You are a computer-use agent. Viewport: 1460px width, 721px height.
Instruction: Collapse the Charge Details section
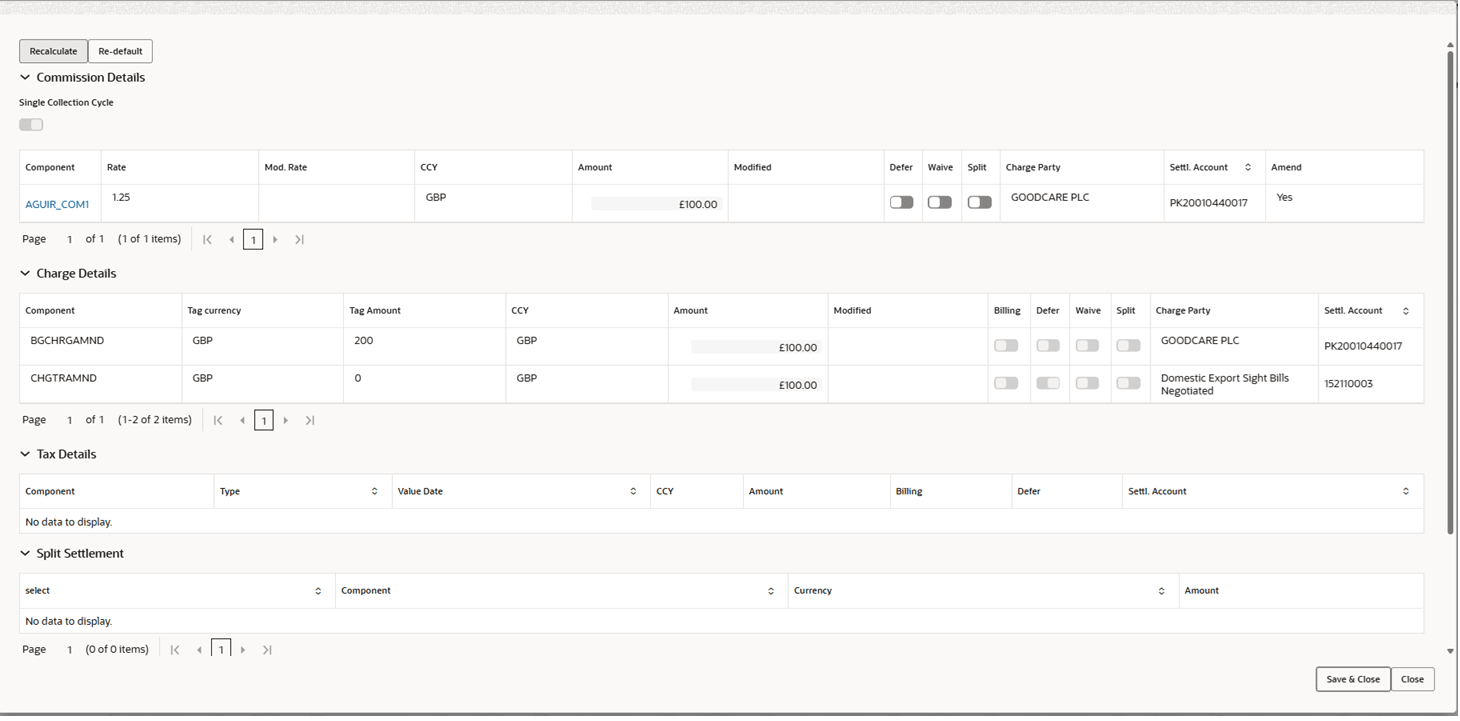[24, 273]
